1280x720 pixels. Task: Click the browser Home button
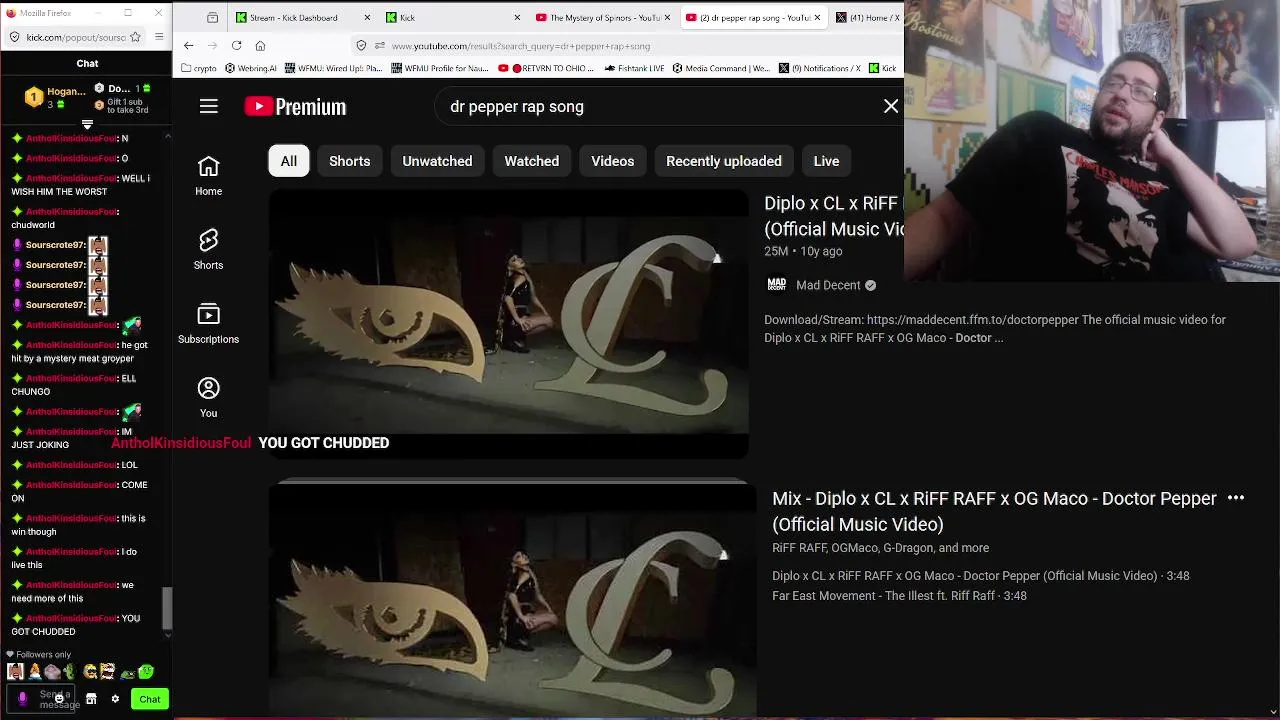(260, 46)
